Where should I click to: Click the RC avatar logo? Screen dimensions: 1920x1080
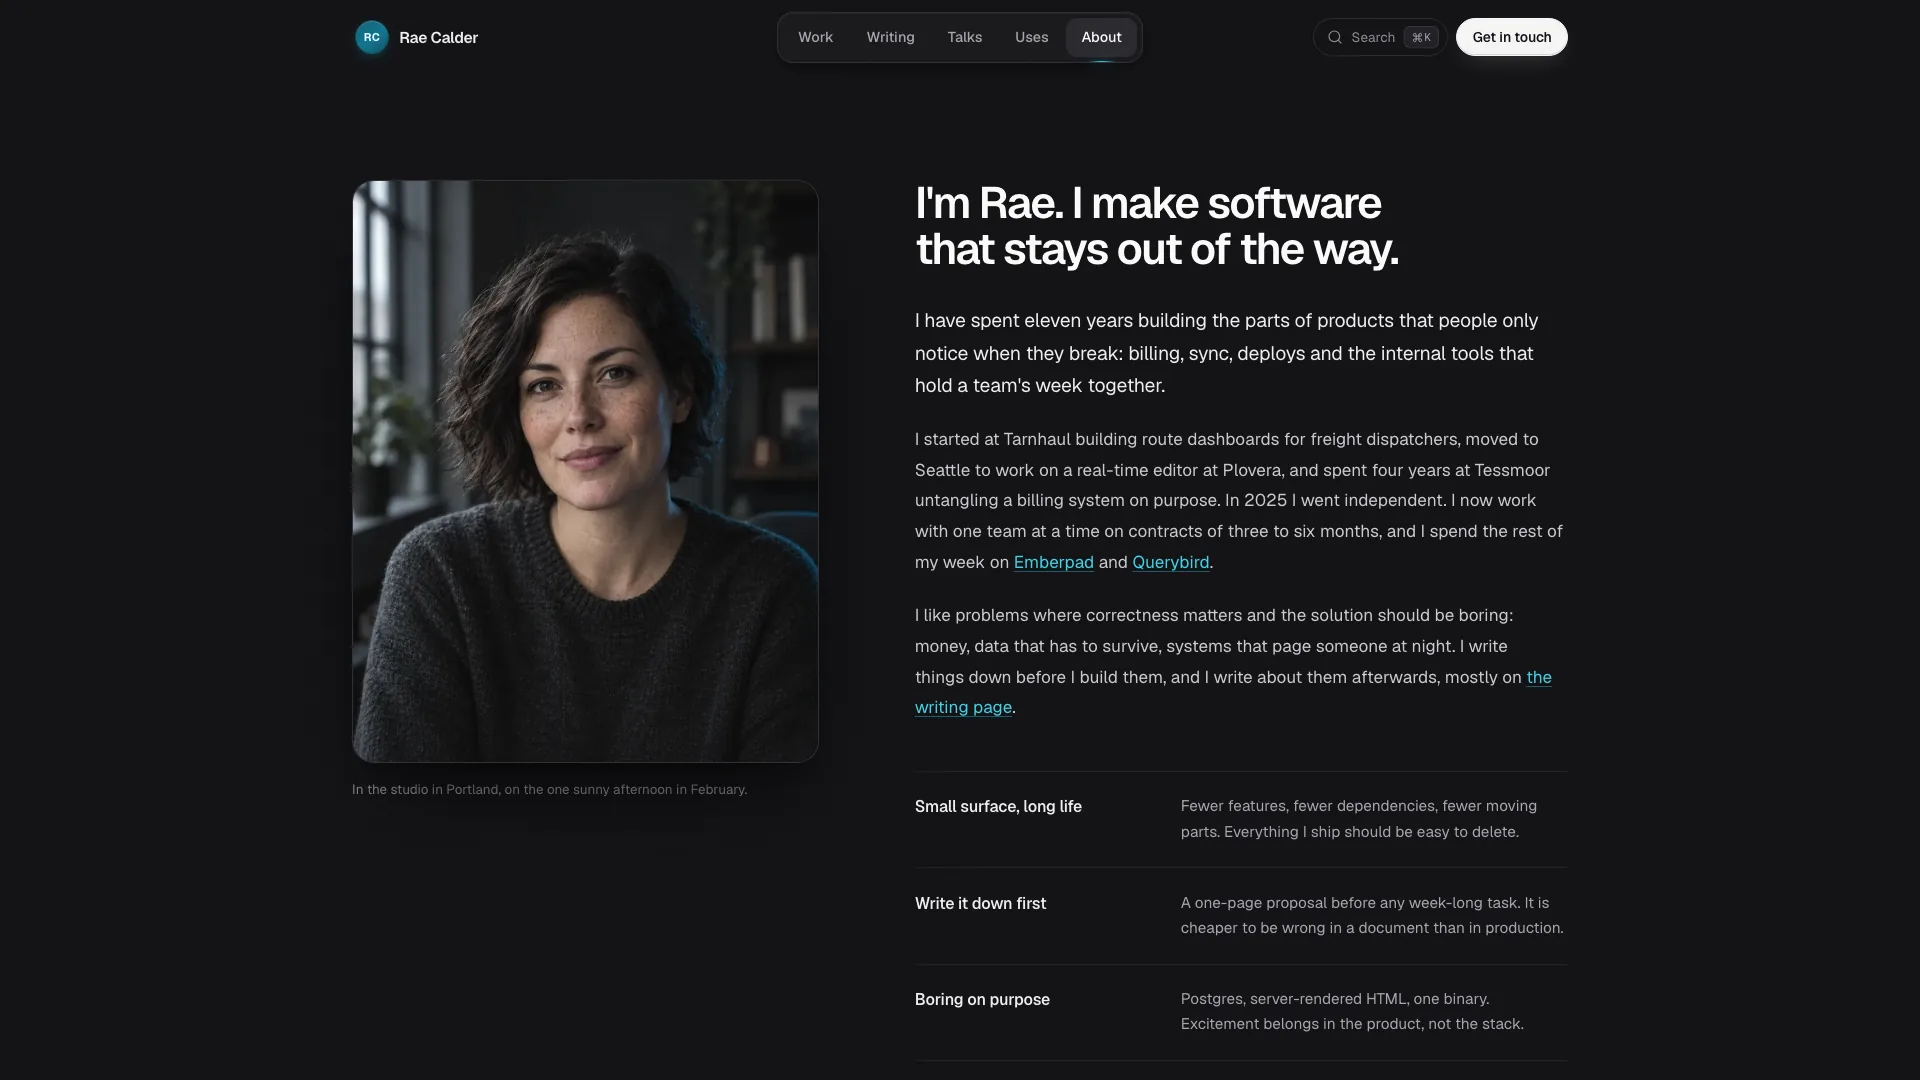(x=371, y=37)
